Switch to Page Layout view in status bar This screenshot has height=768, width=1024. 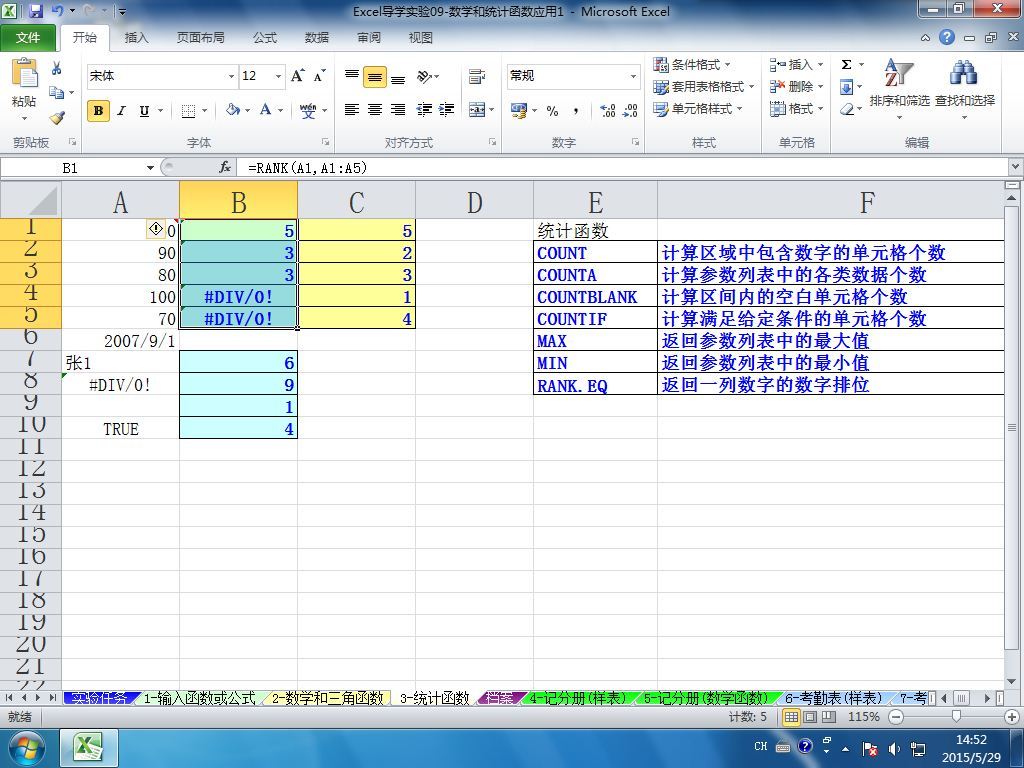click(810, 717)
